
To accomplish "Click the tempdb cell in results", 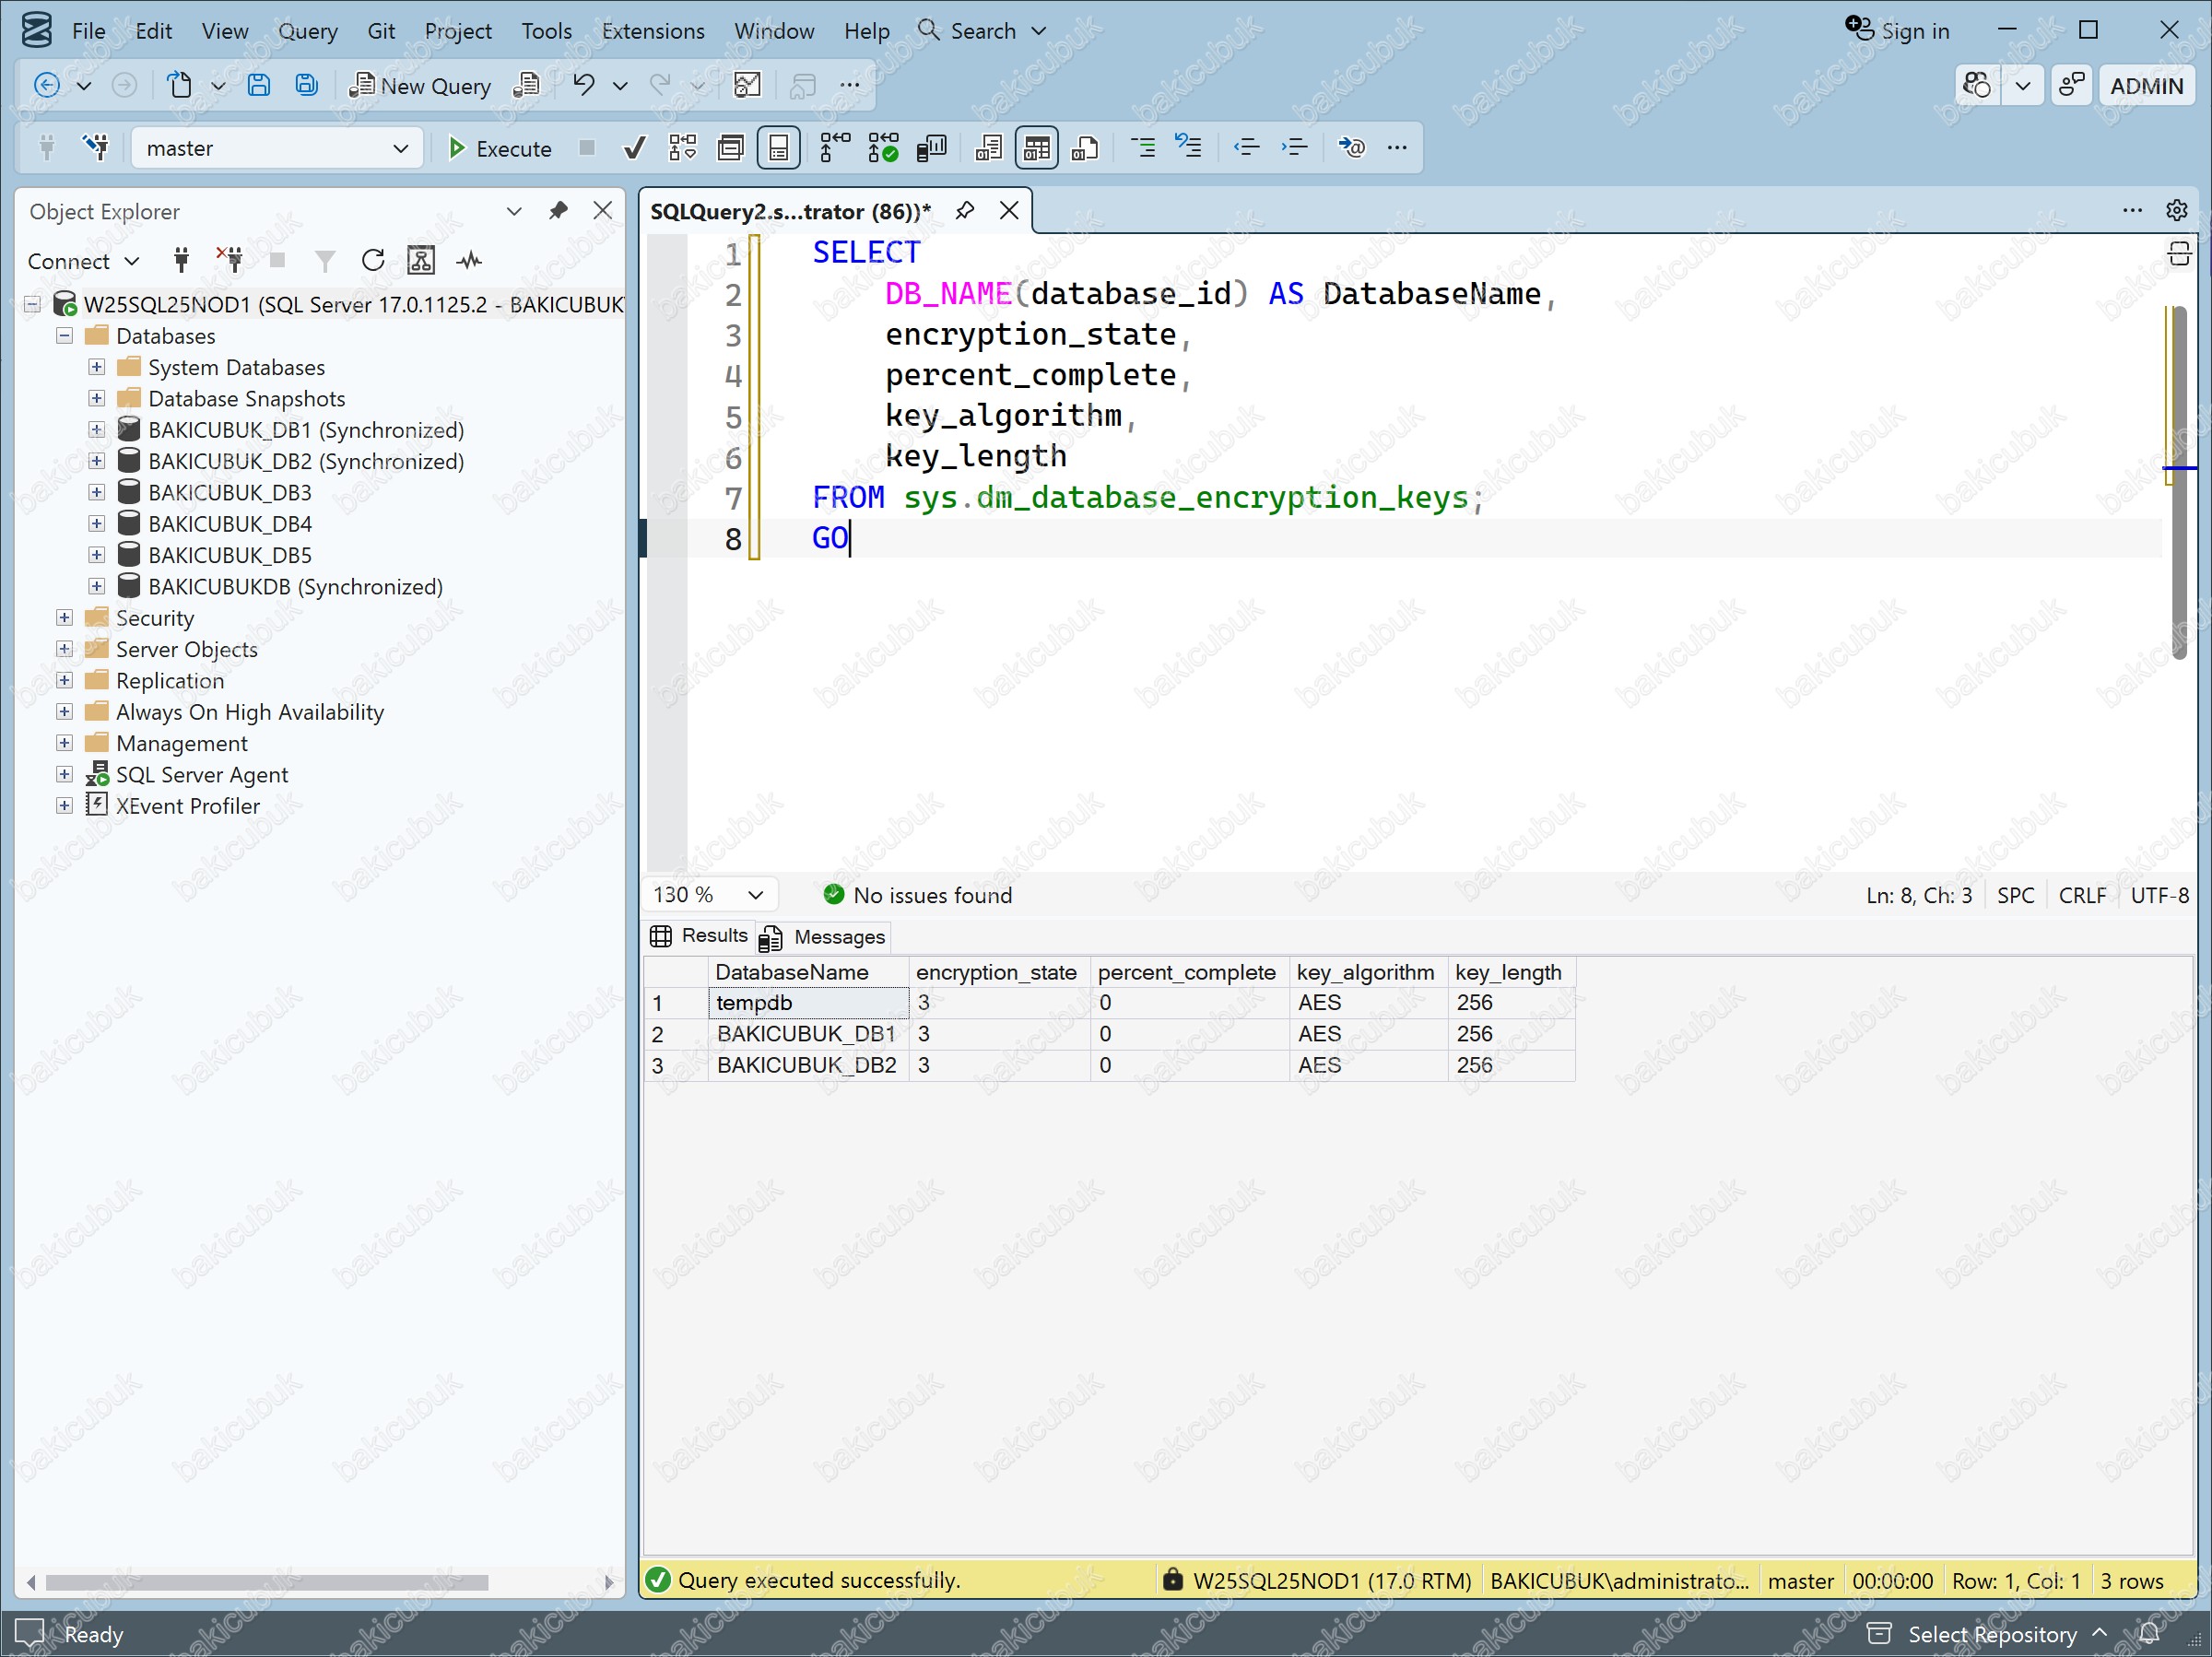I will [808, 1003].
